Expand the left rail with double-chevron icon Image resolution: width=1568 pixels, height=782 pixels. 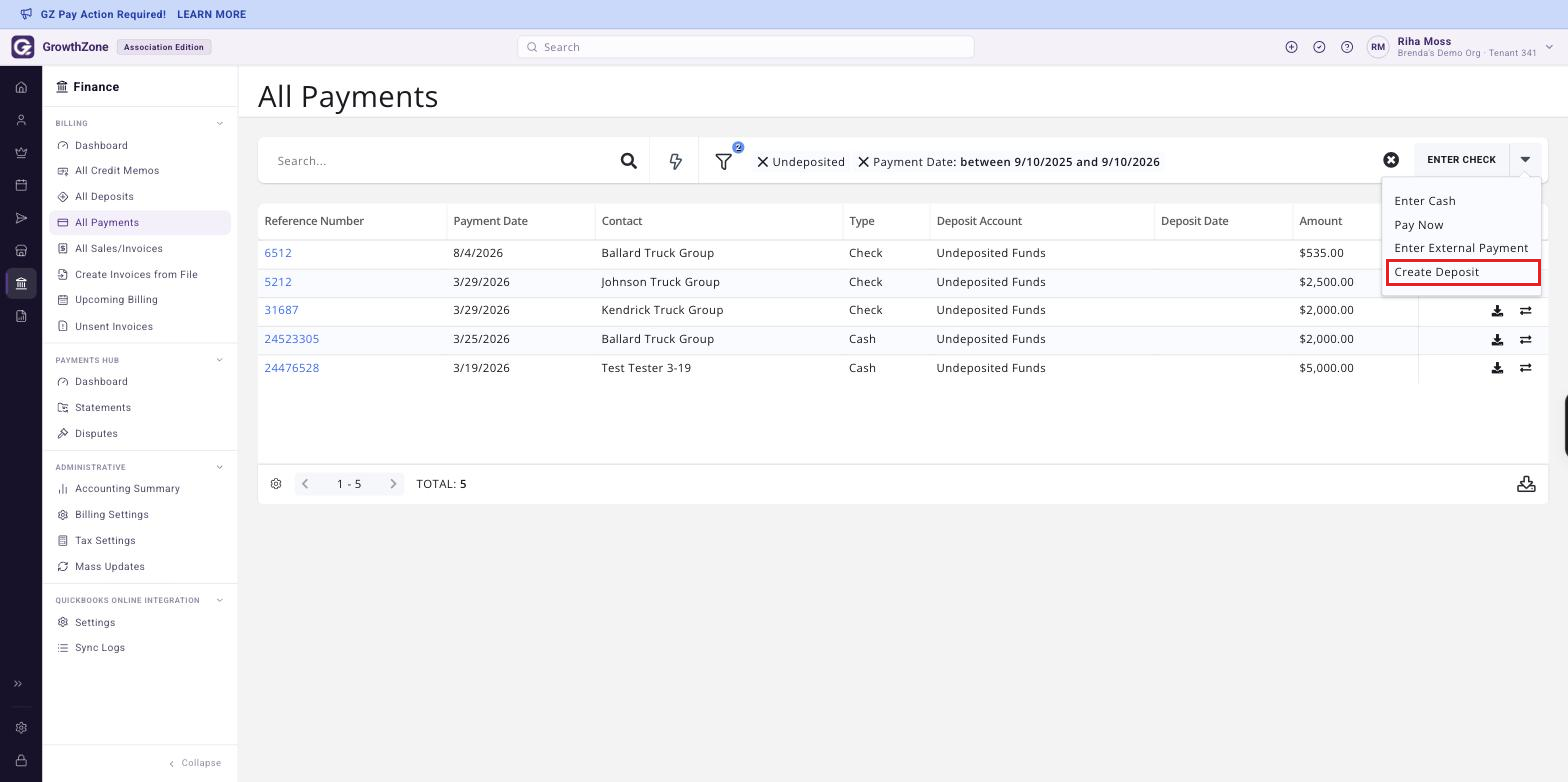pos(18,684)
